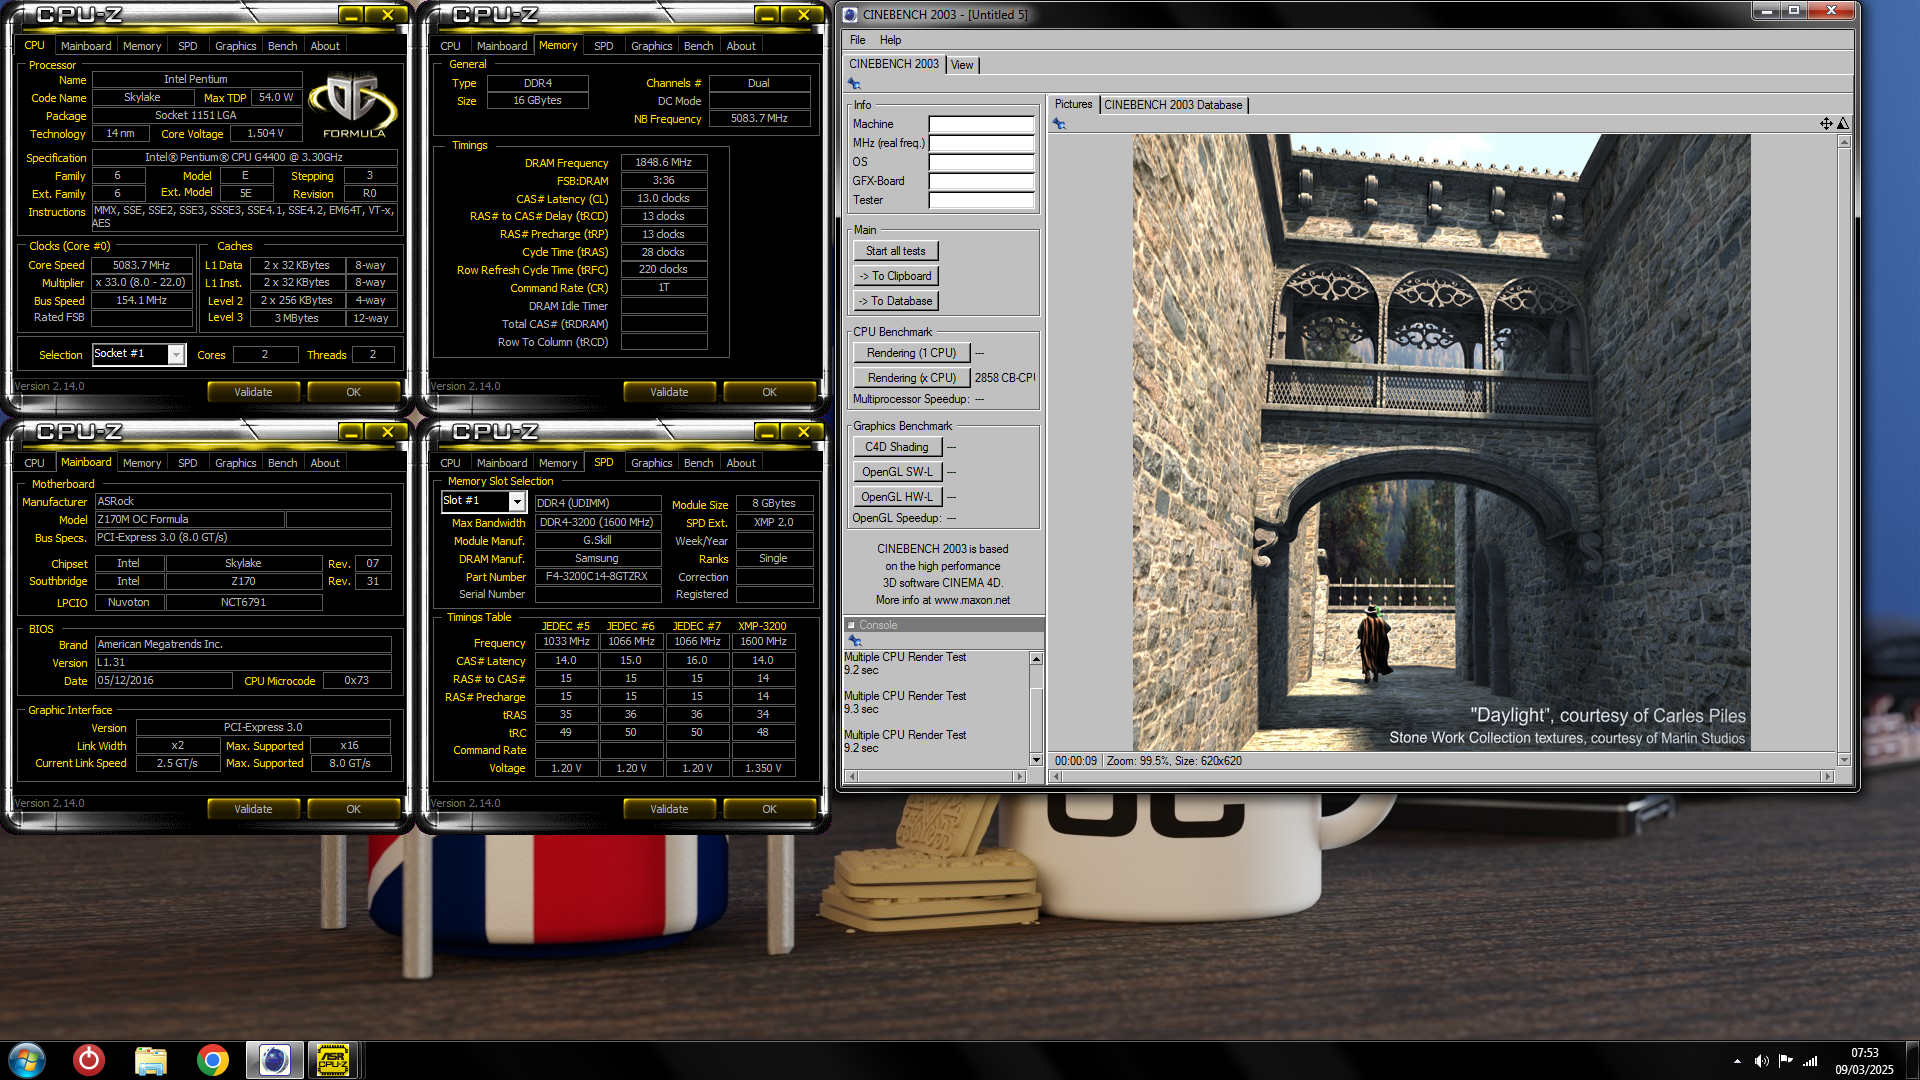The image size is (1920, 1080).
Task: Click the pin icon below the Console header
Action: click(854, 640)
